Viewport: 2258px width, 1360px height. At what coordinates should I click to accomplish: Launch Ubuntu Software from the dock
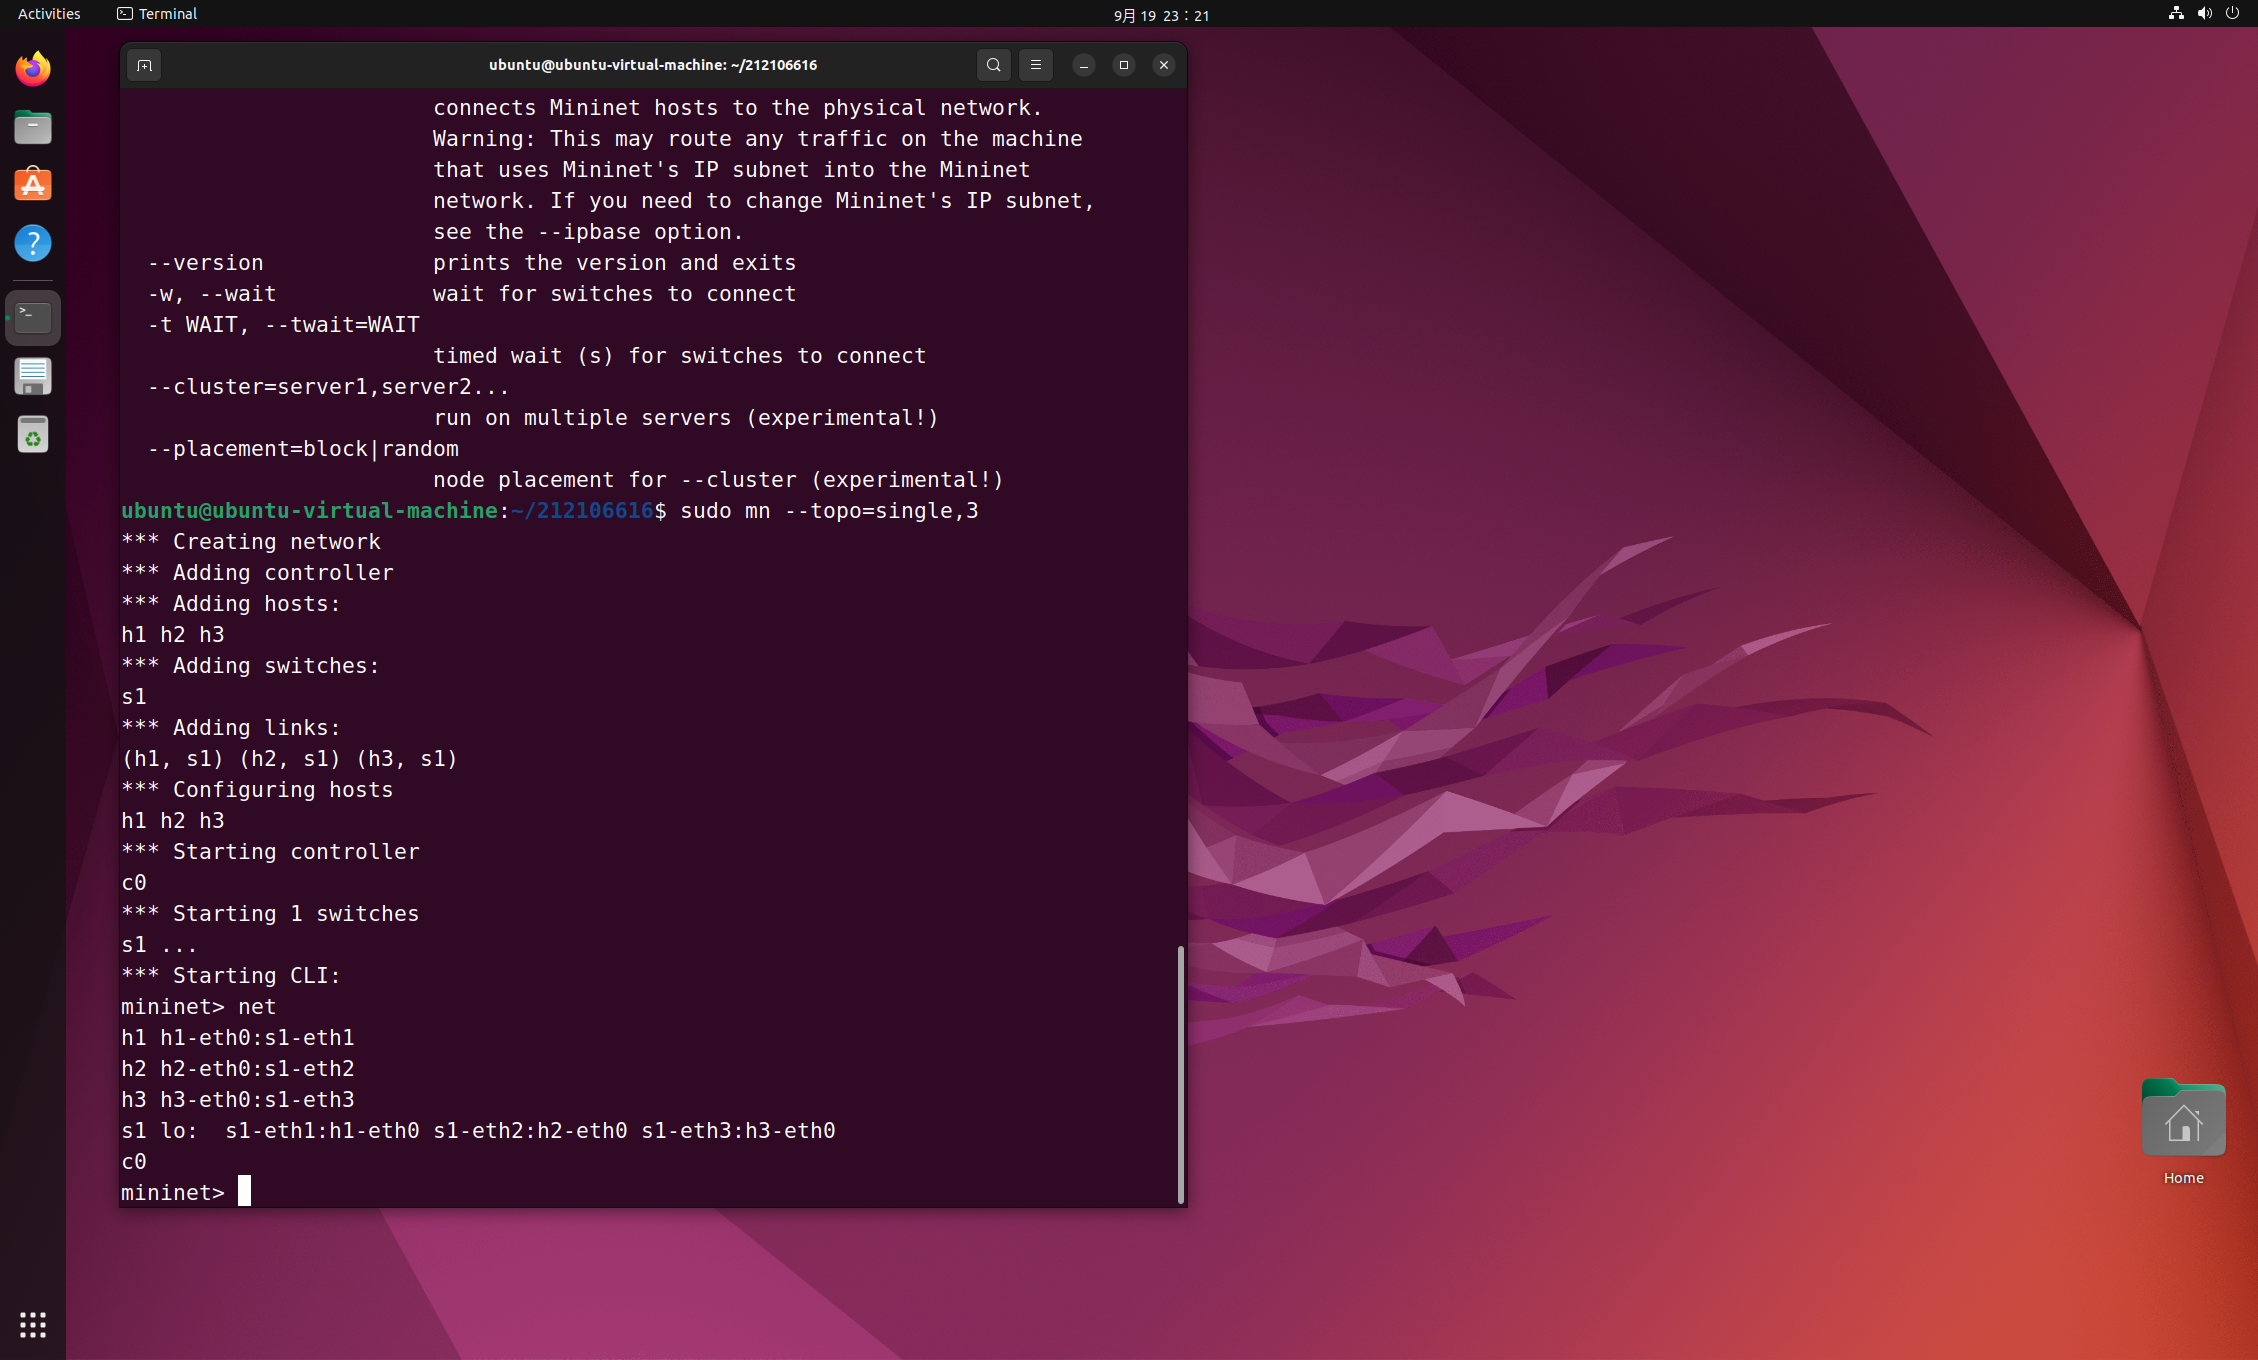[x=33, y=185]
